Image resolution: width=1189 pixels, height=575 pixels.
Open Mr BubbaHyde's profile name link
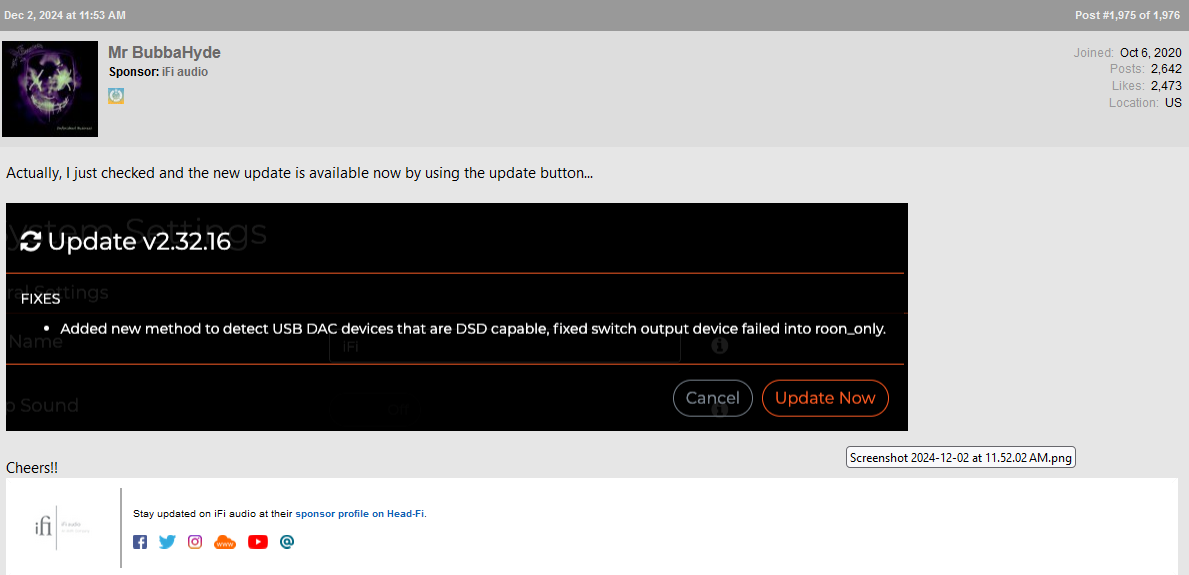[x=164, y=52]
